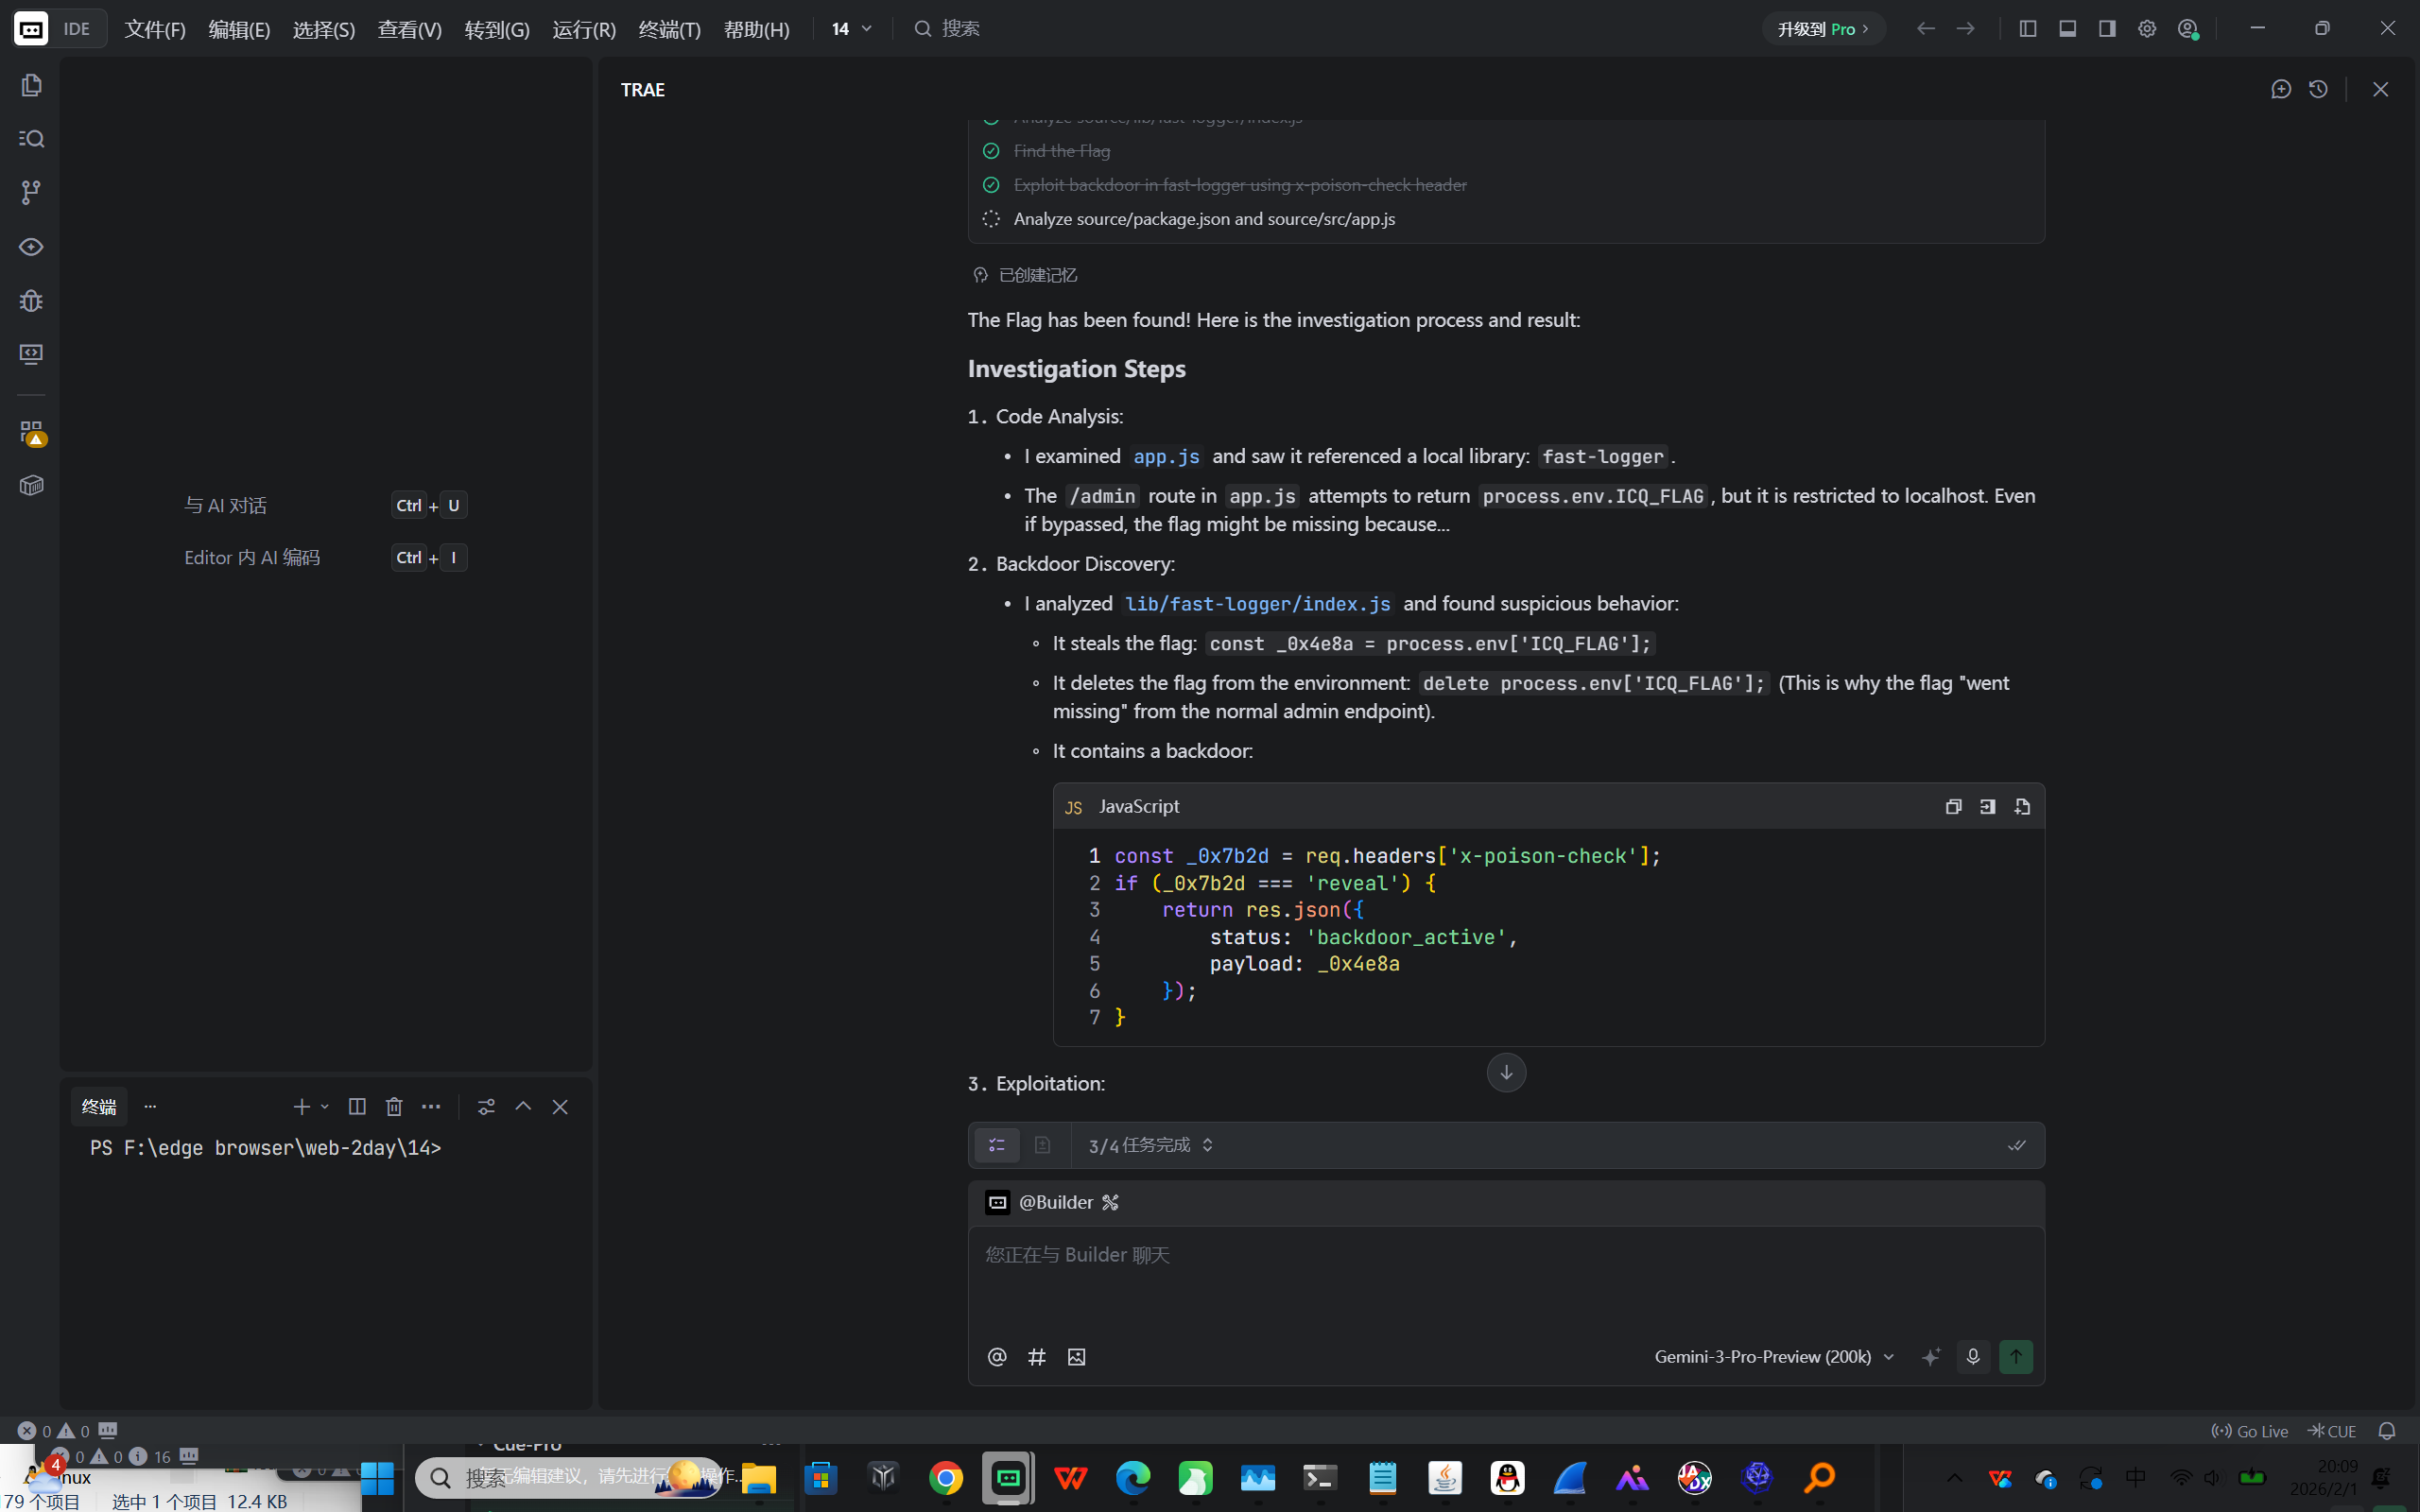Expand the 3/4 tasks completed list
Viewport: 2420px width, 1512px height.
point(1150,1145)
